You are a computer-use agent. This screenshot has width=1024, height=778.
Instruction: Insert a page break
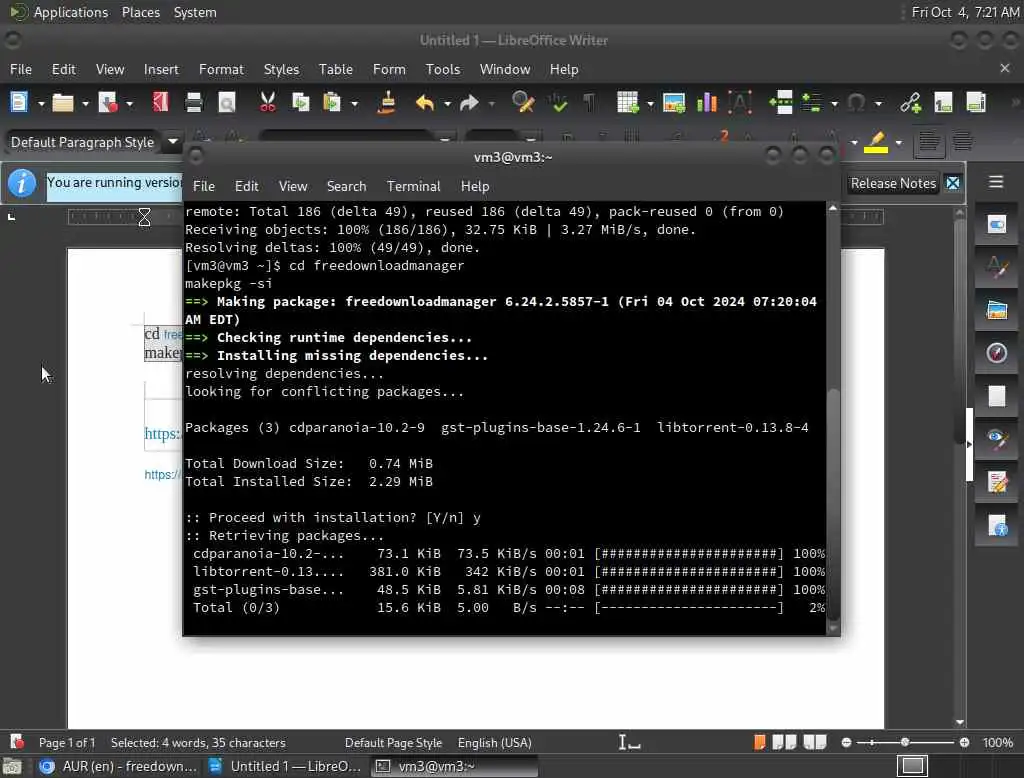(780, 103)
